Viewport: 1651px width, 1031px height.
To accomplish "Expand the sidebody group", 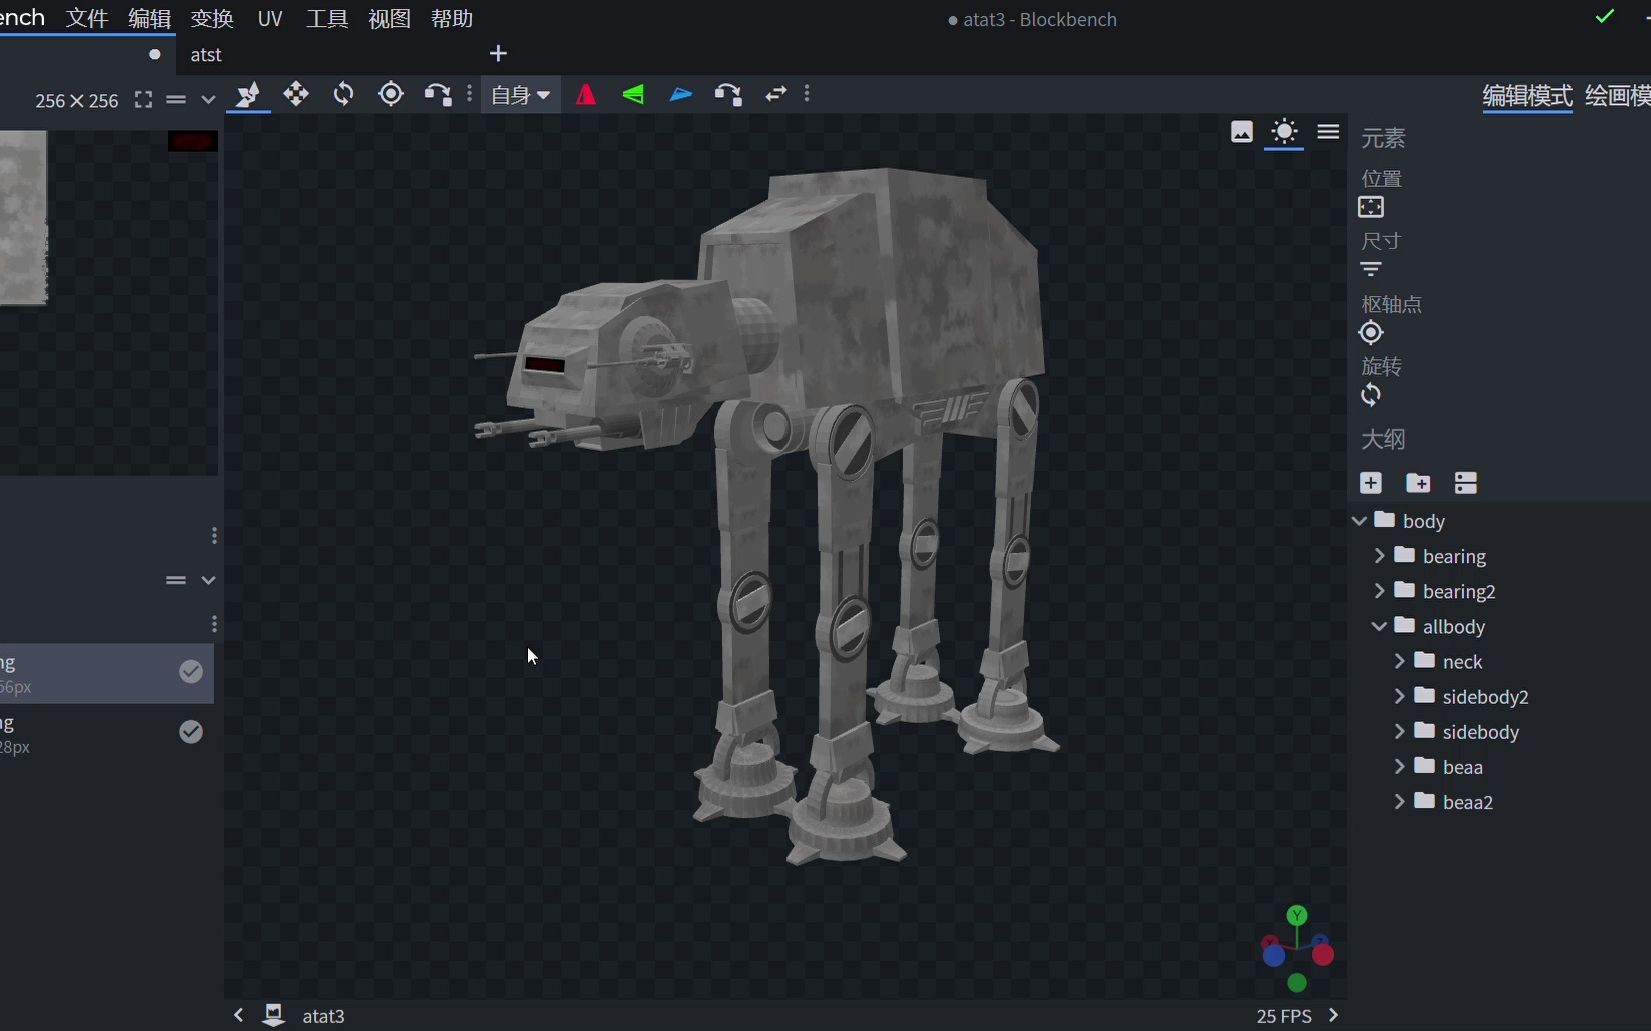I will (1400, 731).
